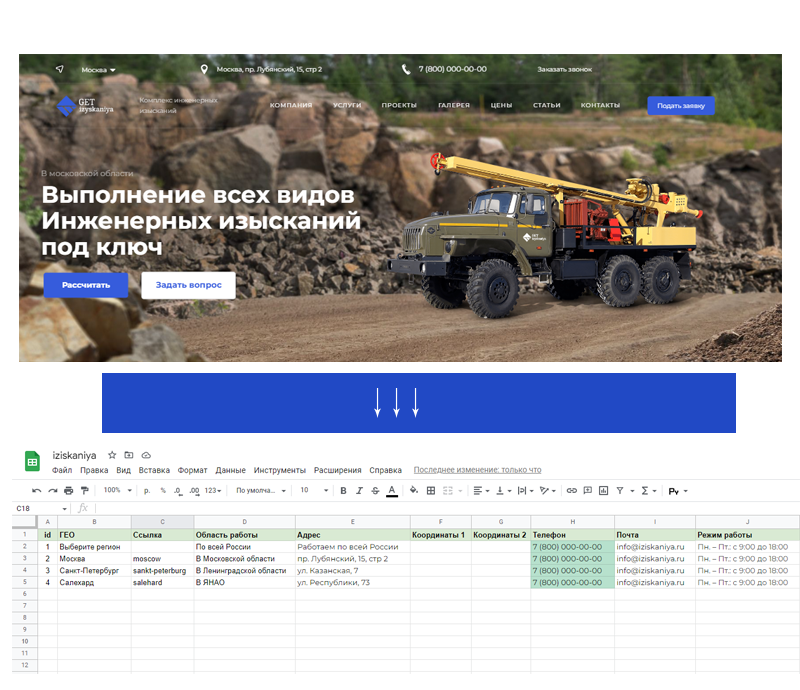Screen dimensions: 800x690
Task: Click the strikethrough formatting icon
Action: 374,491
